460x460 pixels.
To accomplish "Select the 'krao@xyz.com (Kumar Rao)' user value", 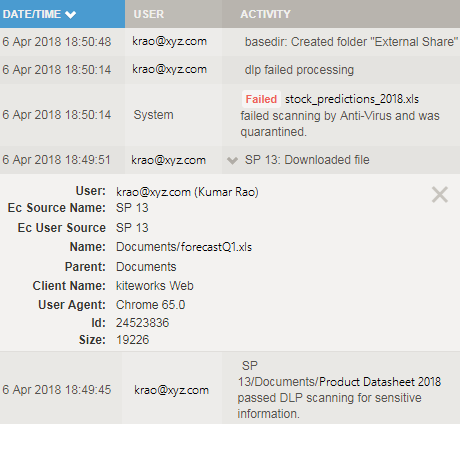I will 187,192.
